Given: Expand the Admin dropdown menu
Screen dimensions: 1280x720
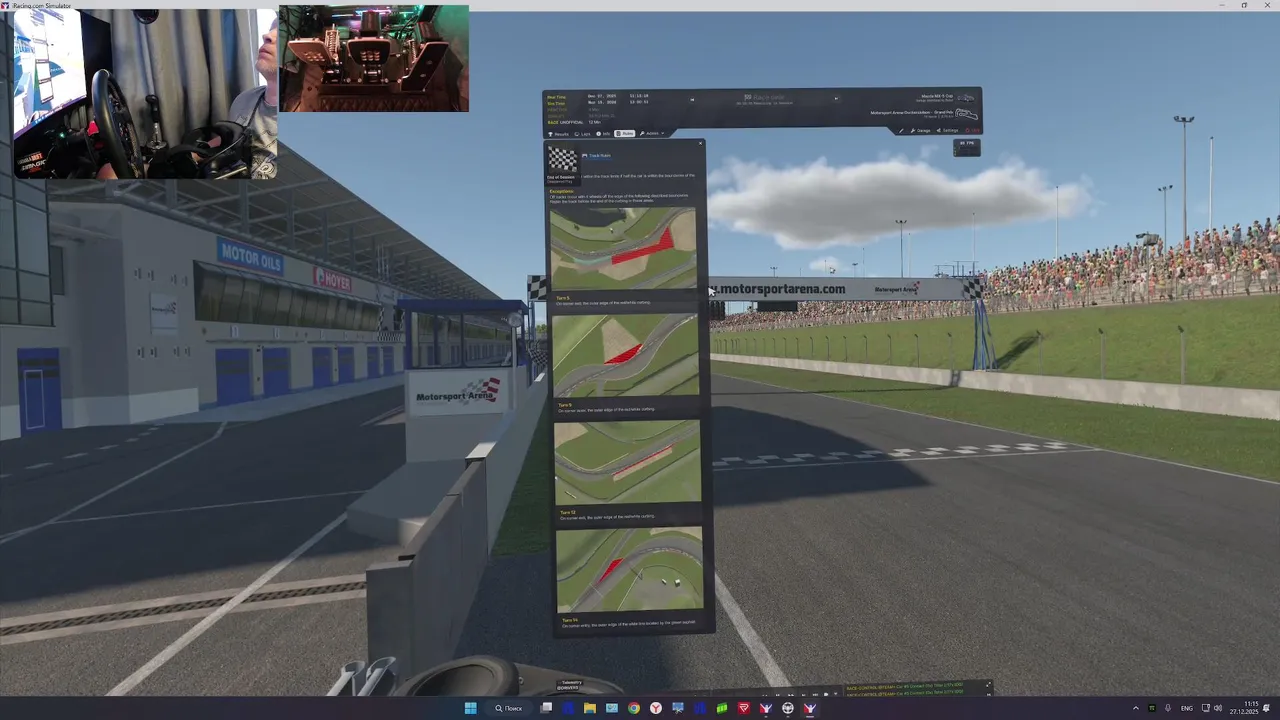Looking at the screenshot, I should pyautogui.click(x=652, y=134).
